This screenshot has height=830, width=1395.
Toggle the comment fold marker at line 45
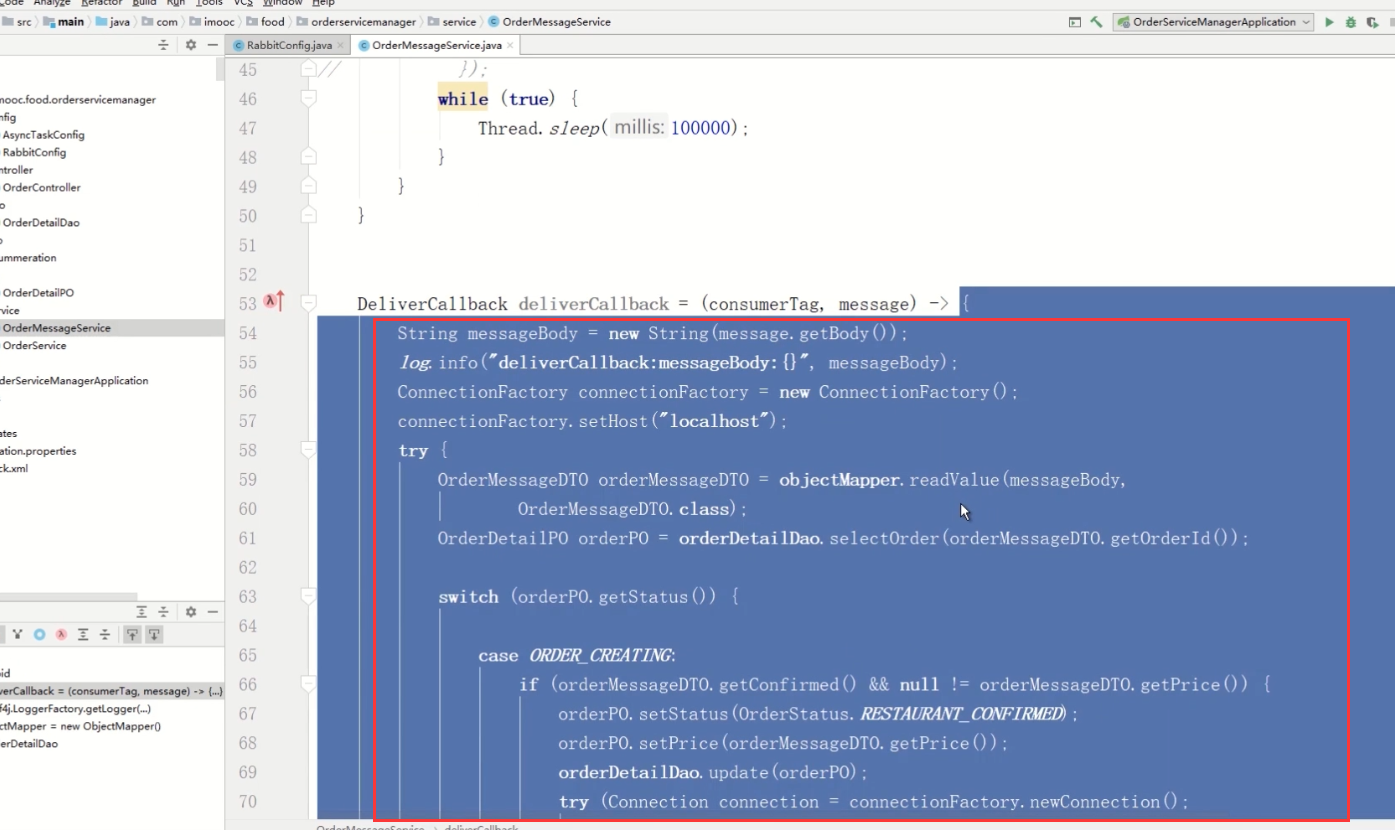point(308,69)
